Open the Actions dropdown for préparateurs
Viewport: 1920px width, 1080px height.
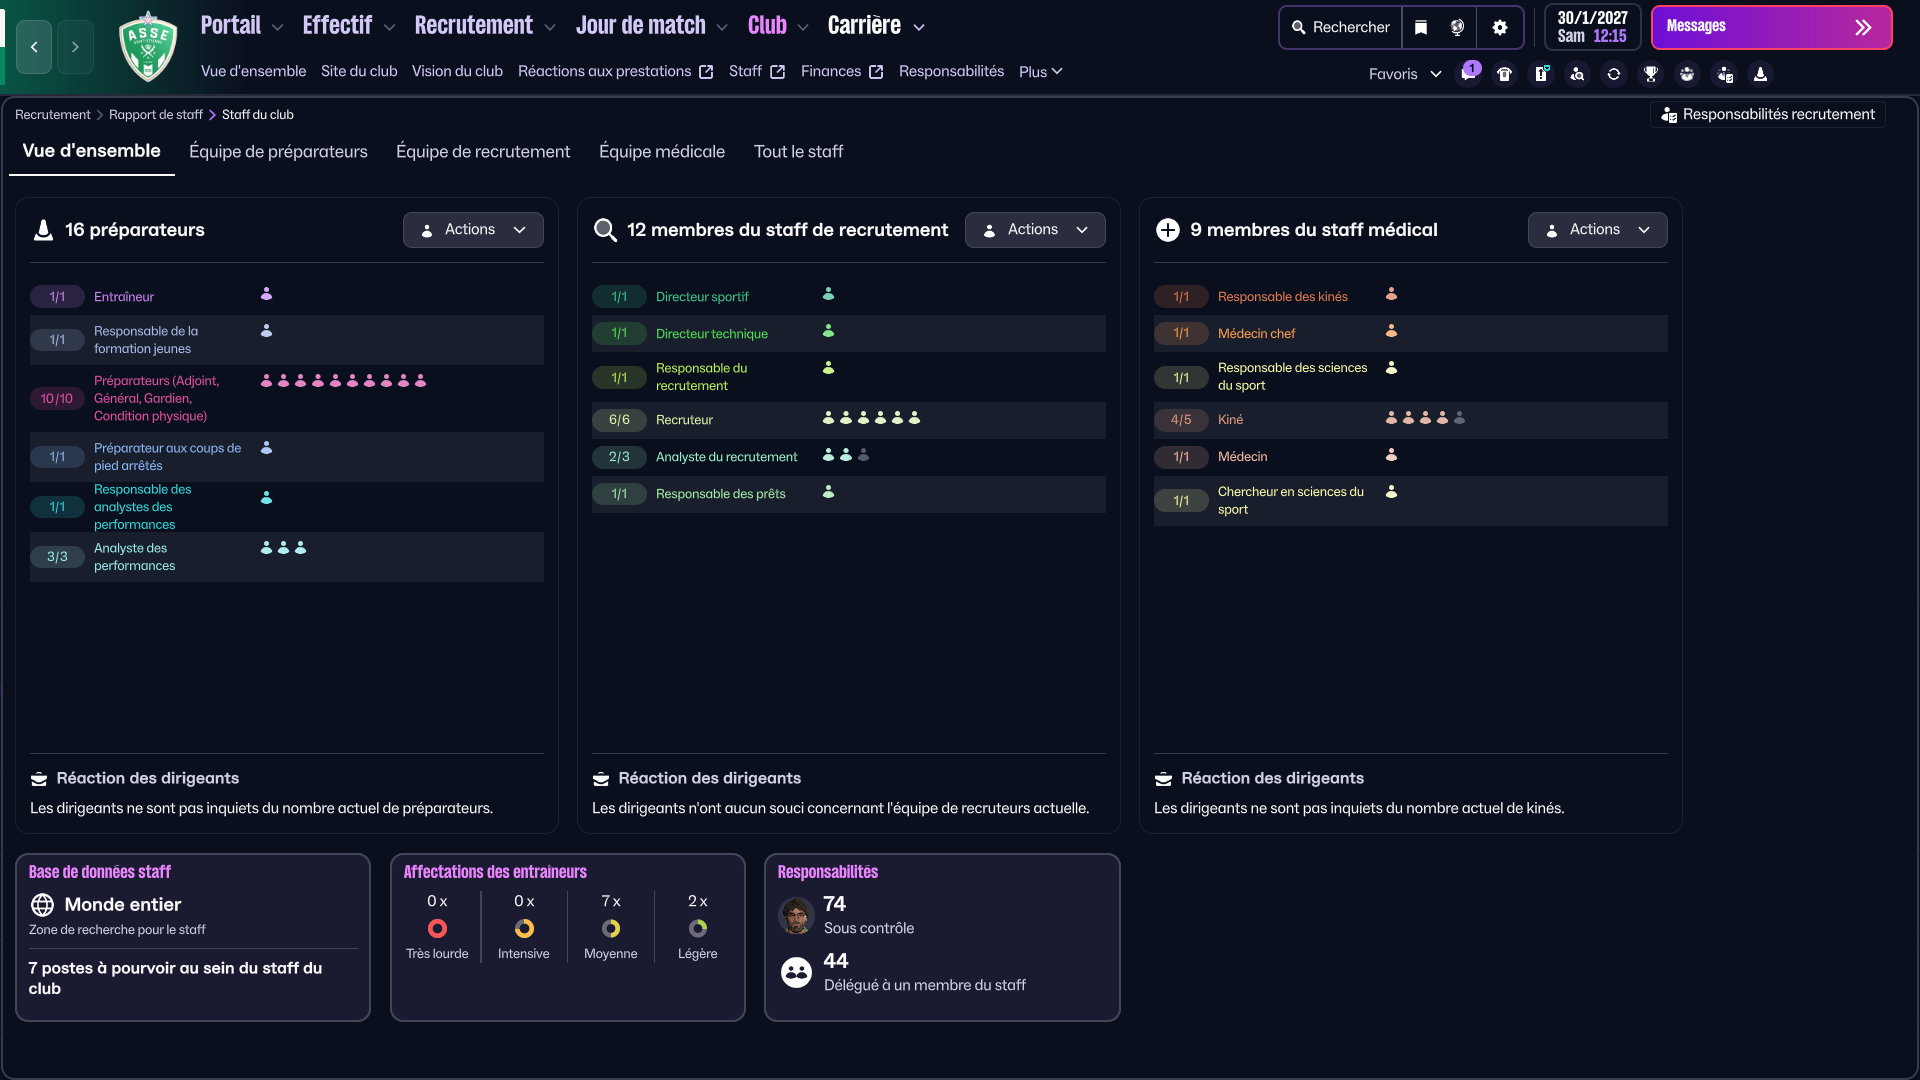pyautogui.click(x=473, y=230)
